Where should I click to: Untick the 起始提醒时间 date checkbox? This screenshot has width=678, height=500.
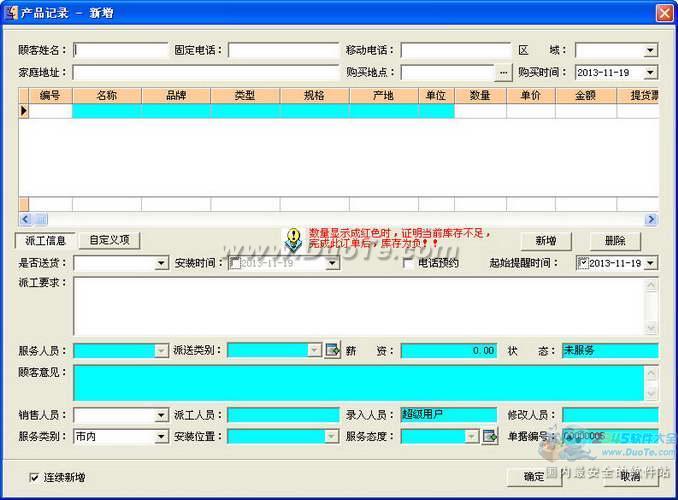point(583,263)
